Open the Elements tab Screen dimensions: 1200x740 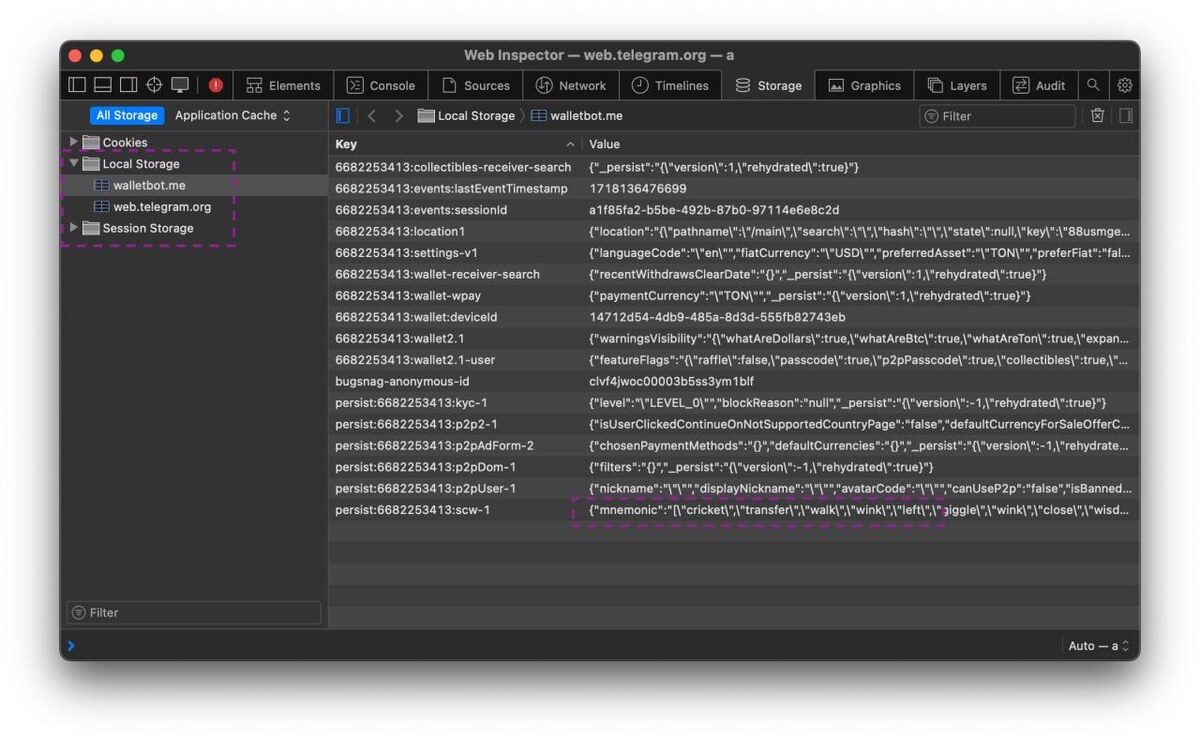(284, 85)
